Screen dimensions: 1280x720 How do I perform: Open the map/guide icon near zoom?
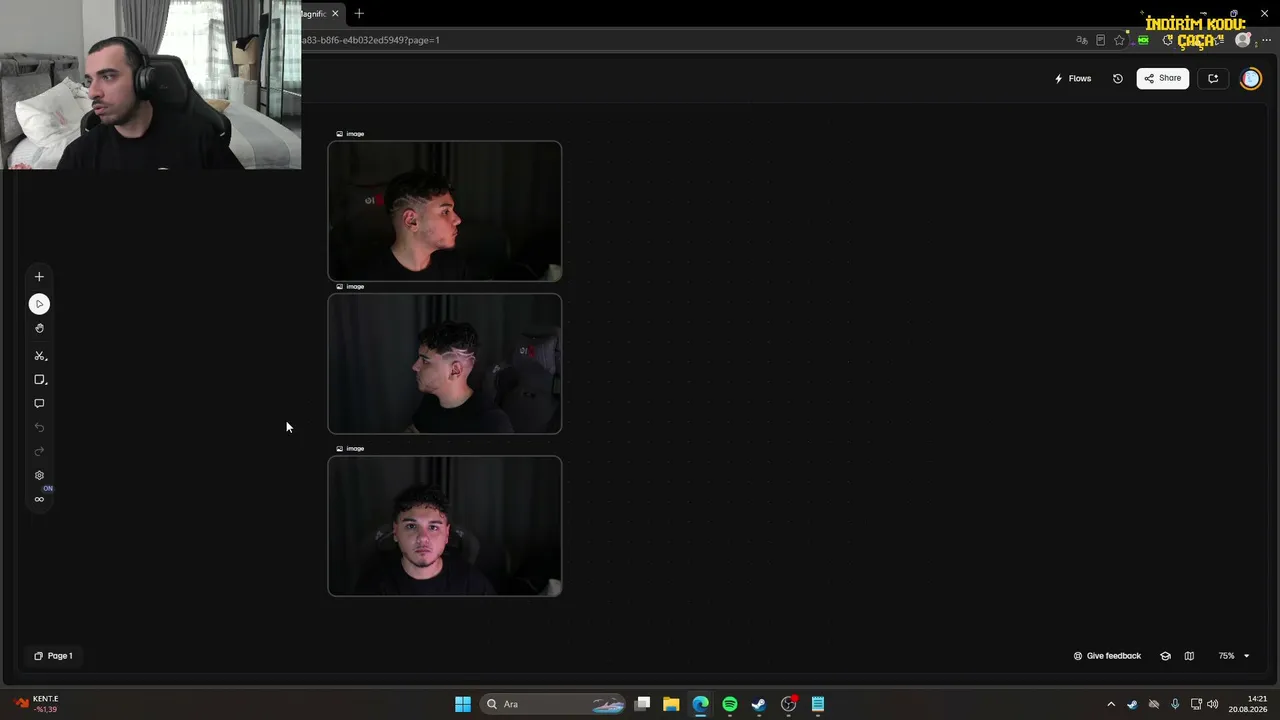point(1189,656)
